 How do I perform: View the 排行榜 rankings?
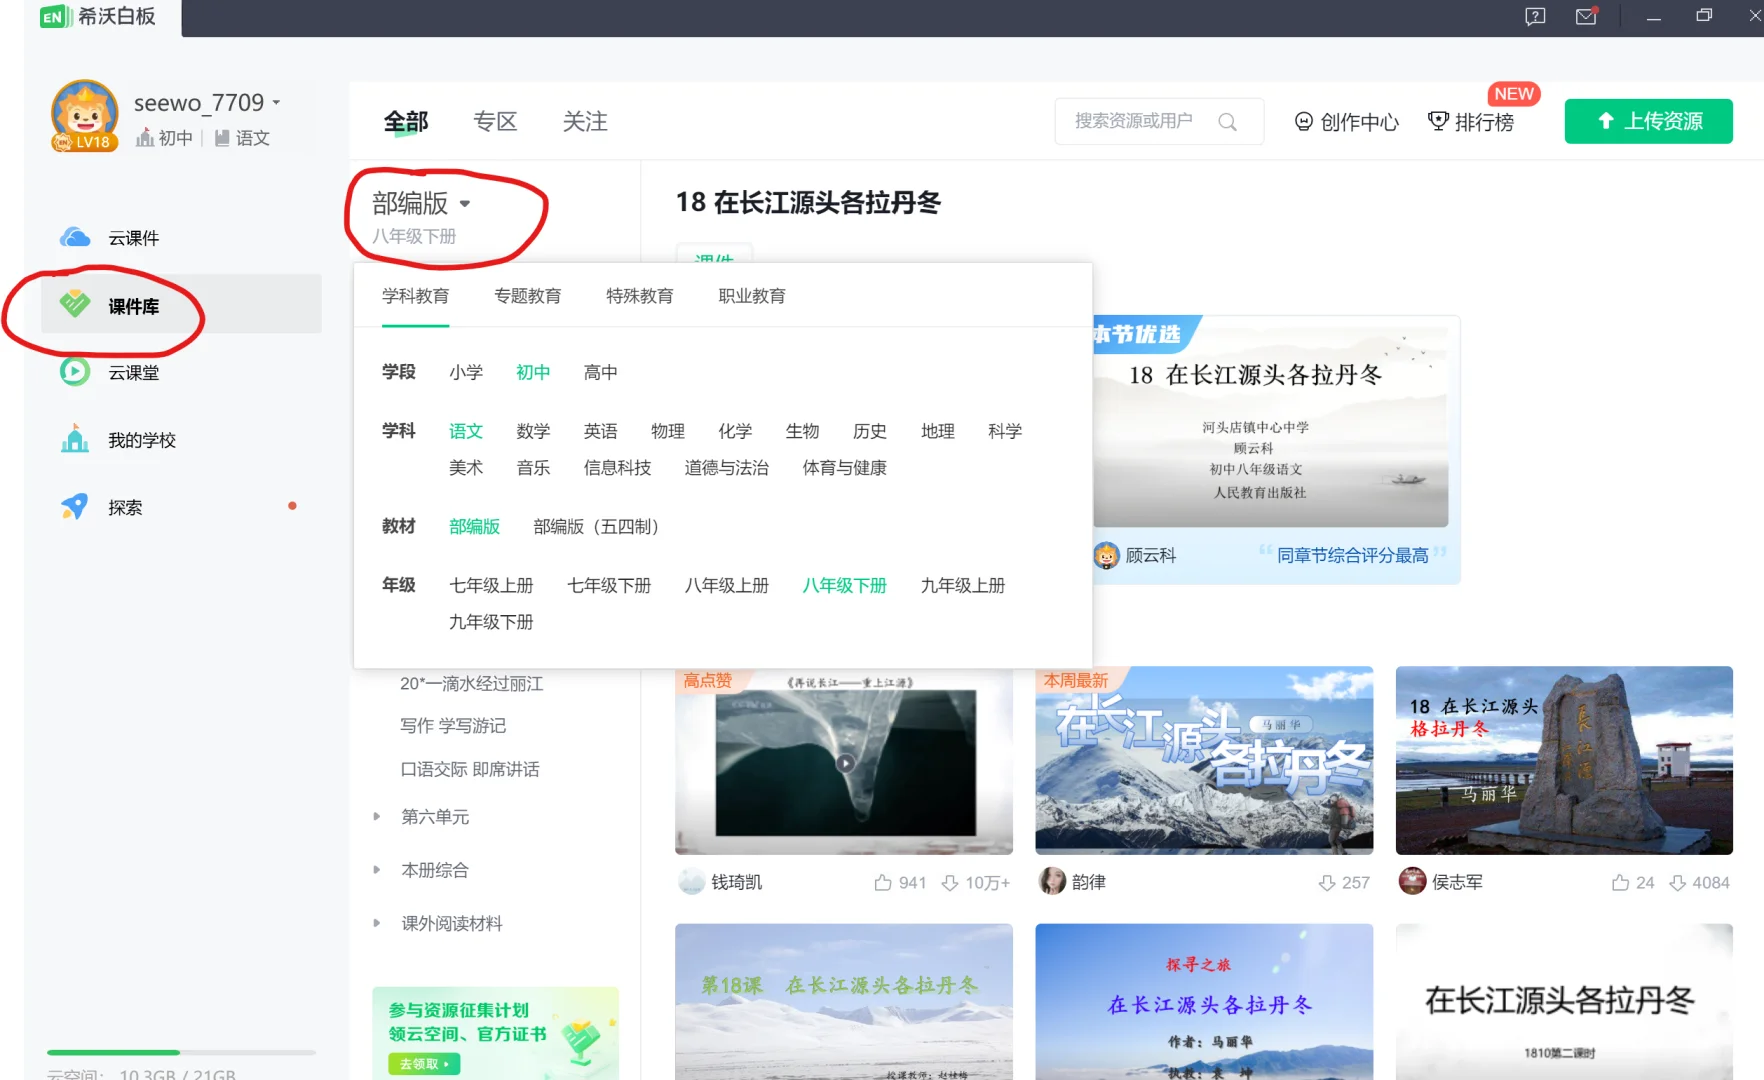tap(1473, 121)
